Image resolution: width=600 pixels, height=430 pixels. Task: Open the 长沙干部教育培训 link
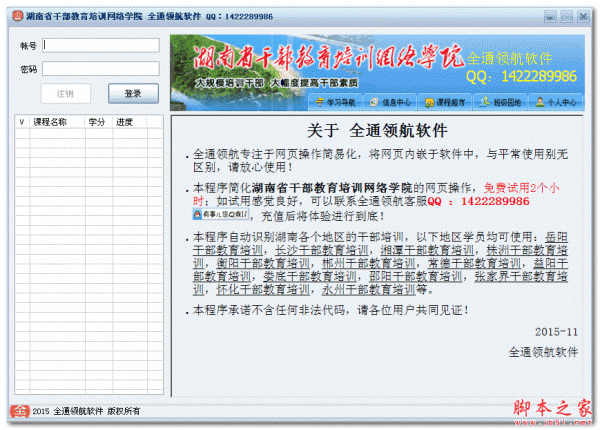(x=321, y=251)
